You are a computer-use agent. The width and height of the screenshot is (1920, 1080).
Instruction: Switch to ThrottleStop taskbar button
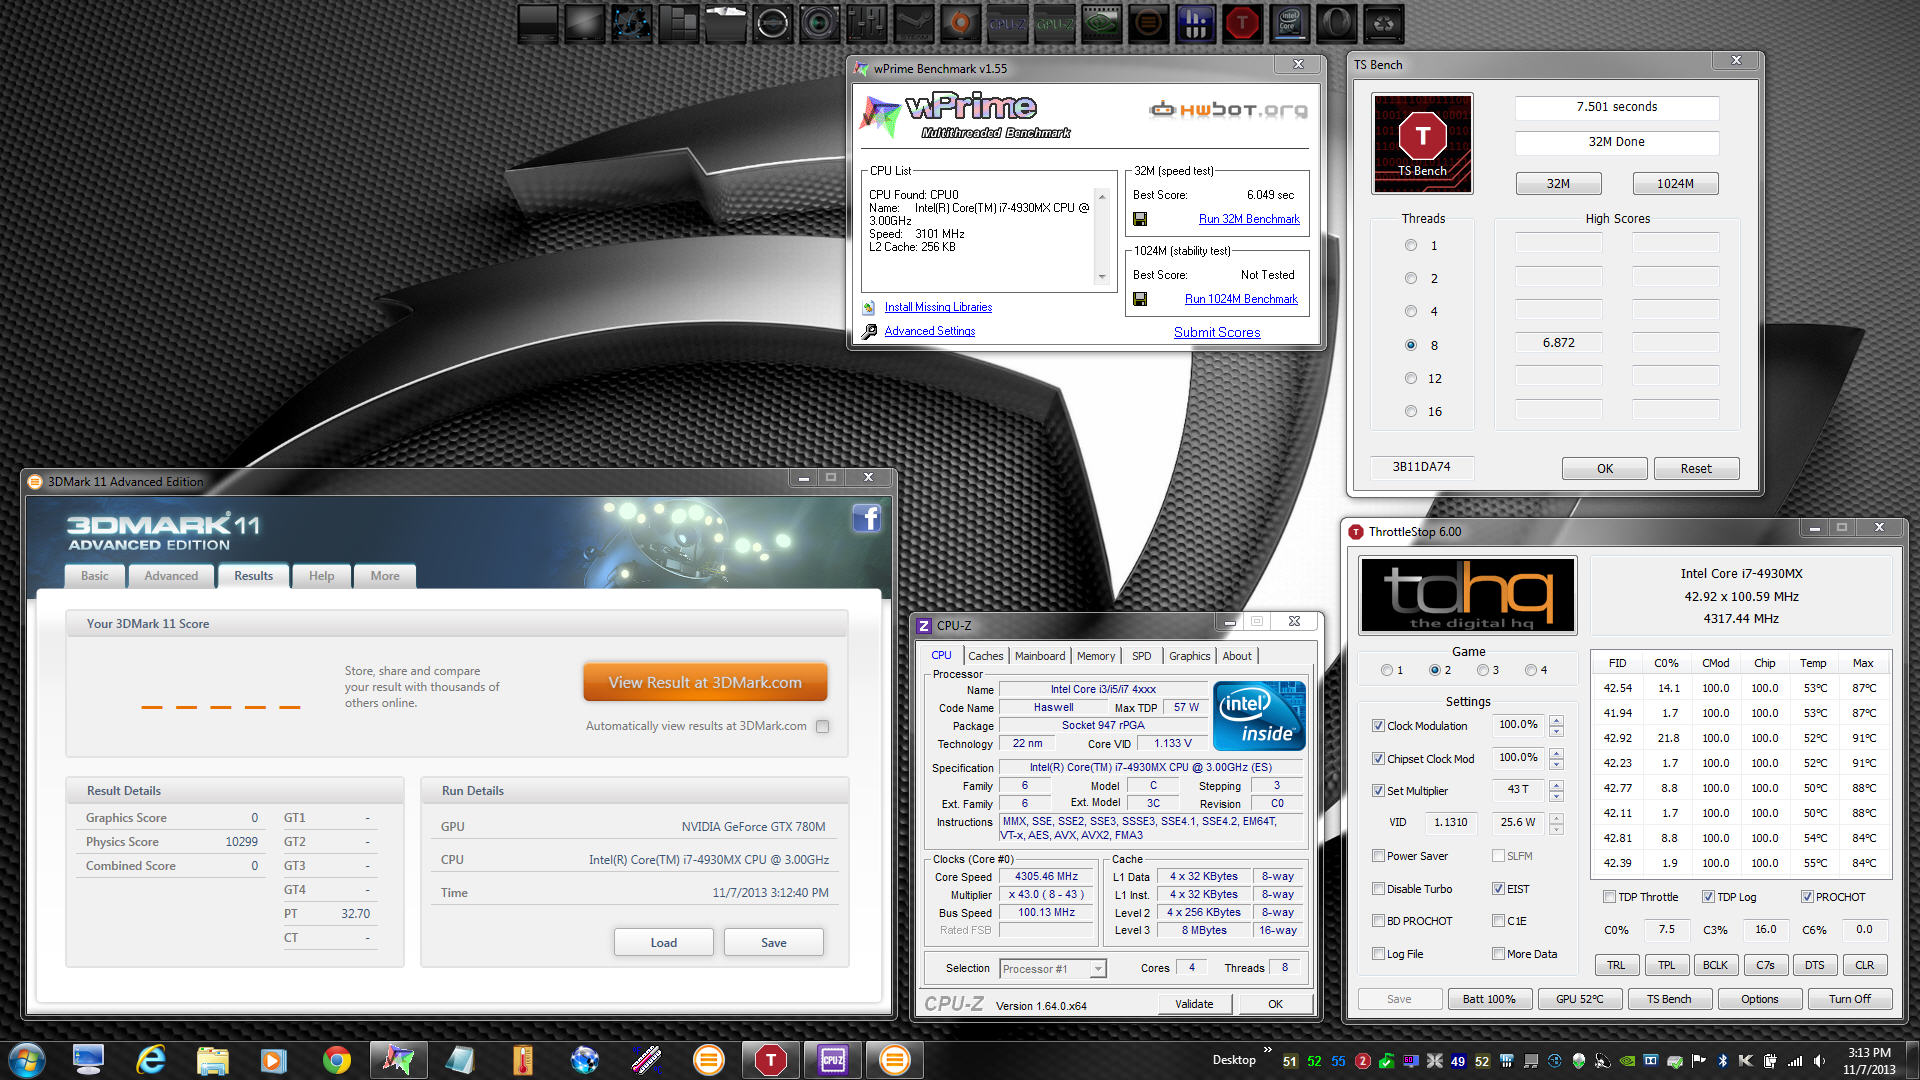(770, 1059)
